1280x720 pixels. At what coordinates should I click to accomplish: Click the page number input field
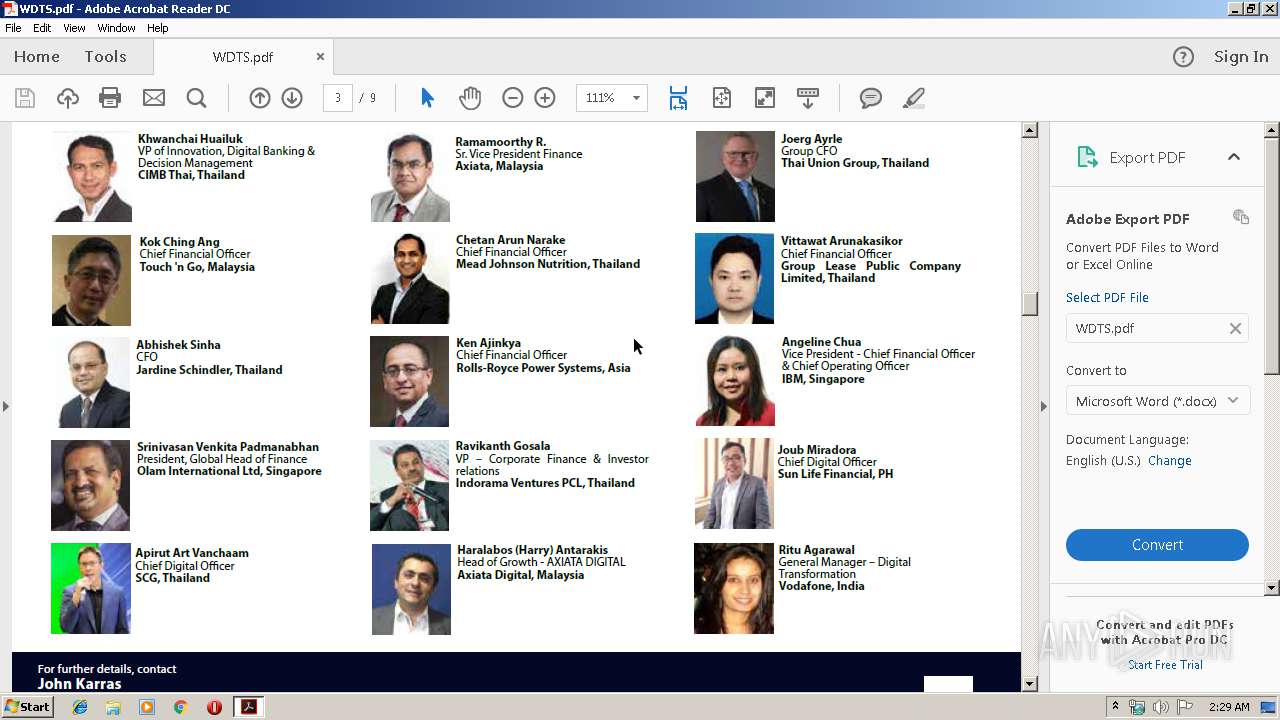click(x=338, y=98)
